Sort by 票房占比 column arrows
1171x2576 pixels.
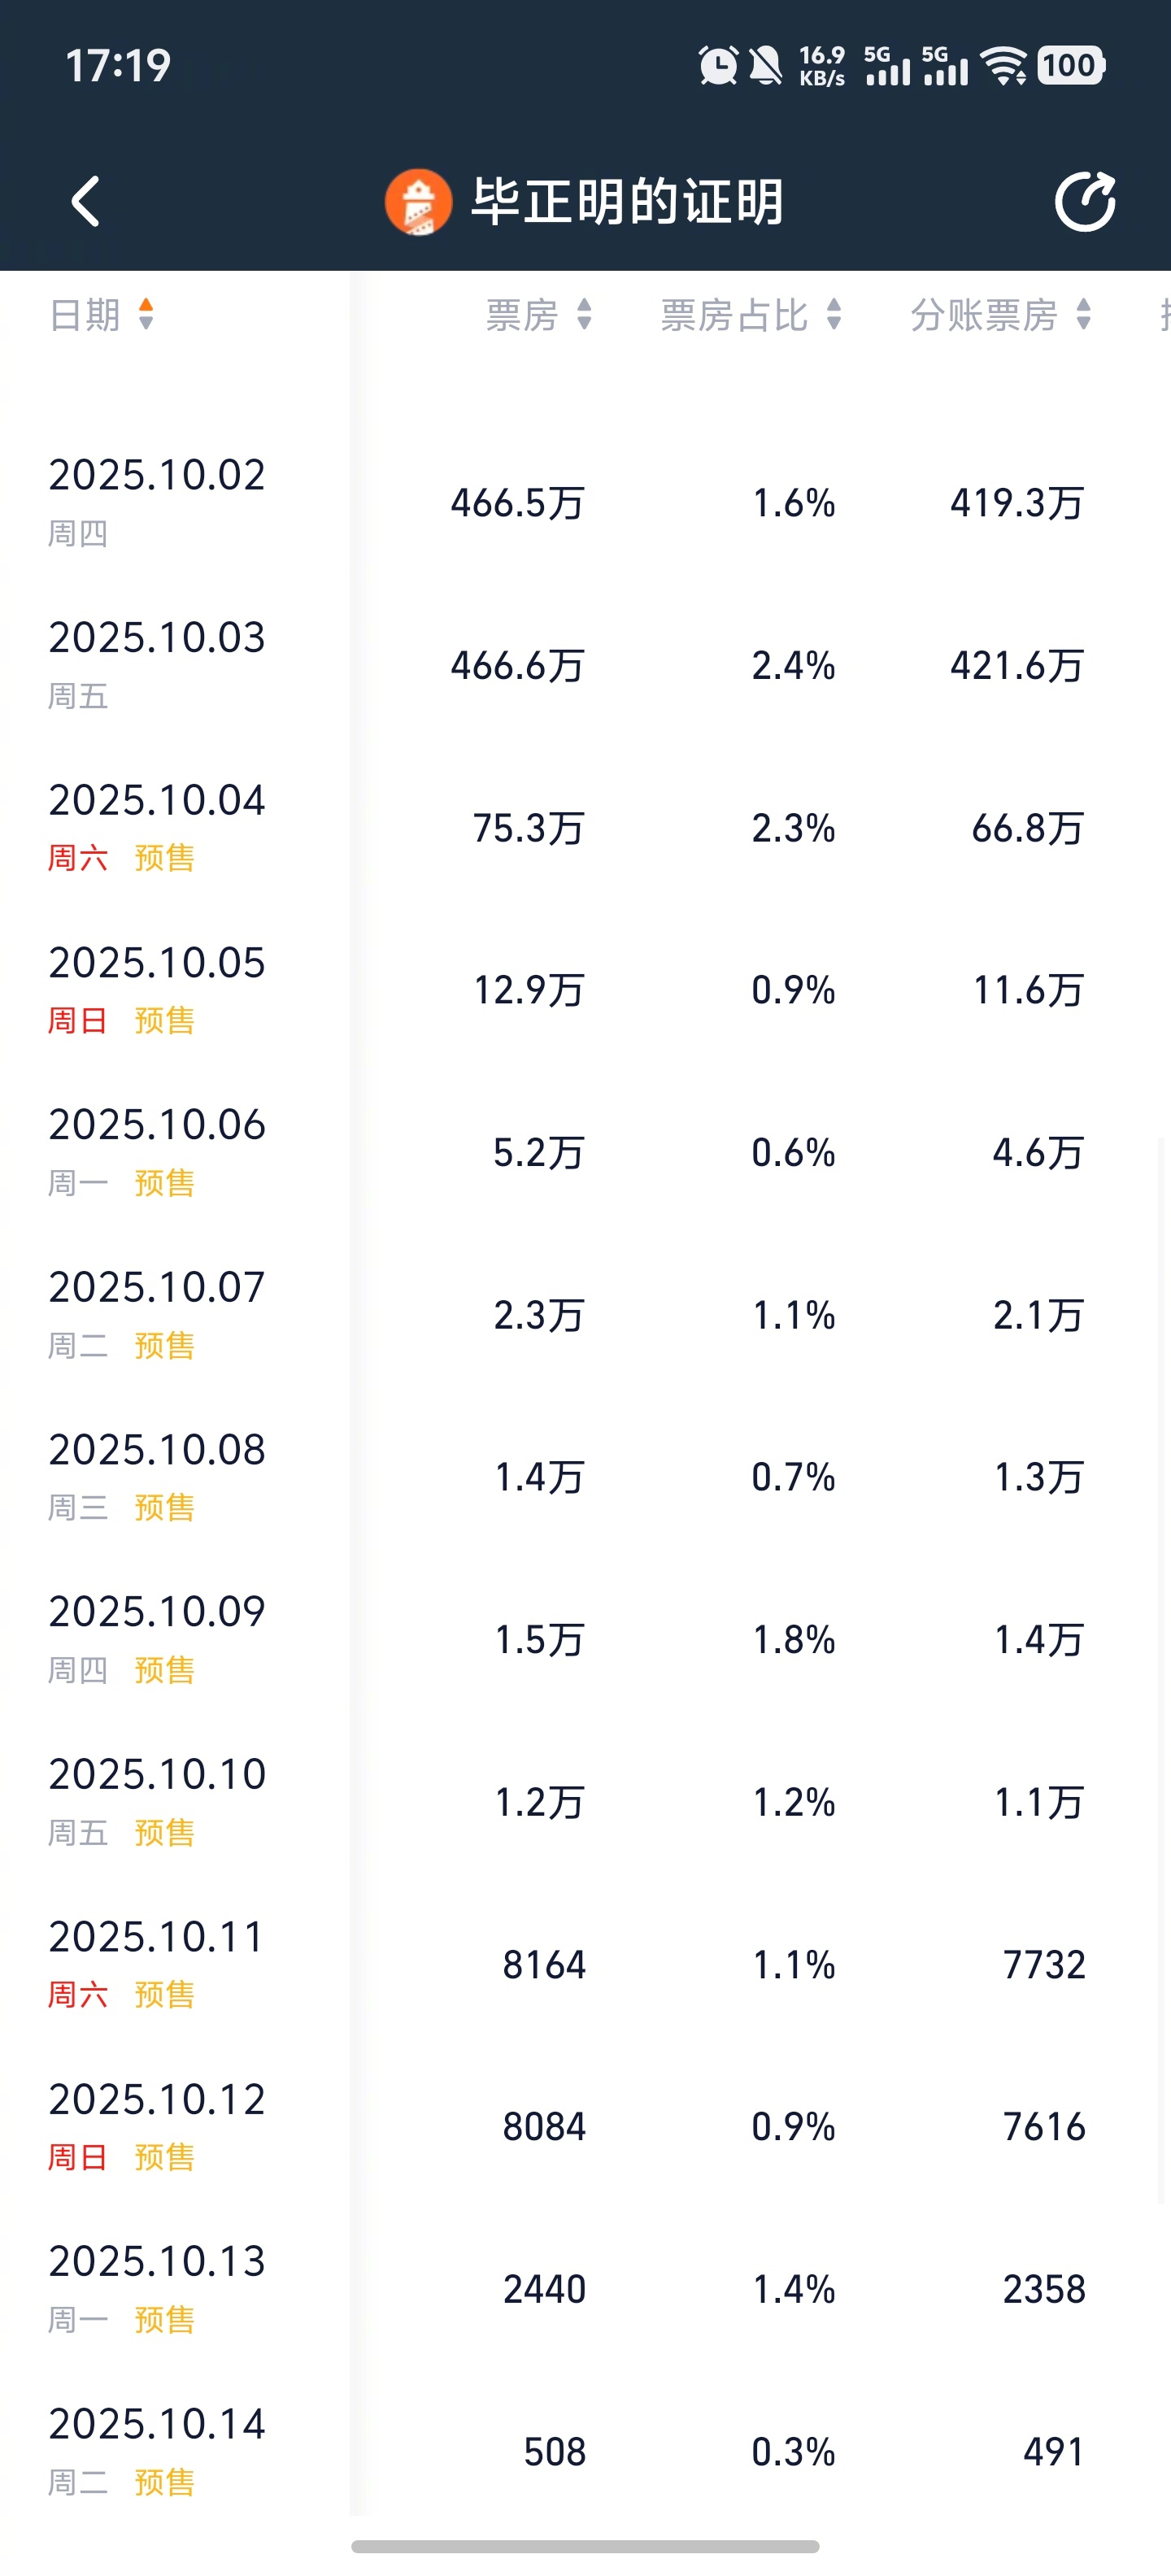point(834,315)
